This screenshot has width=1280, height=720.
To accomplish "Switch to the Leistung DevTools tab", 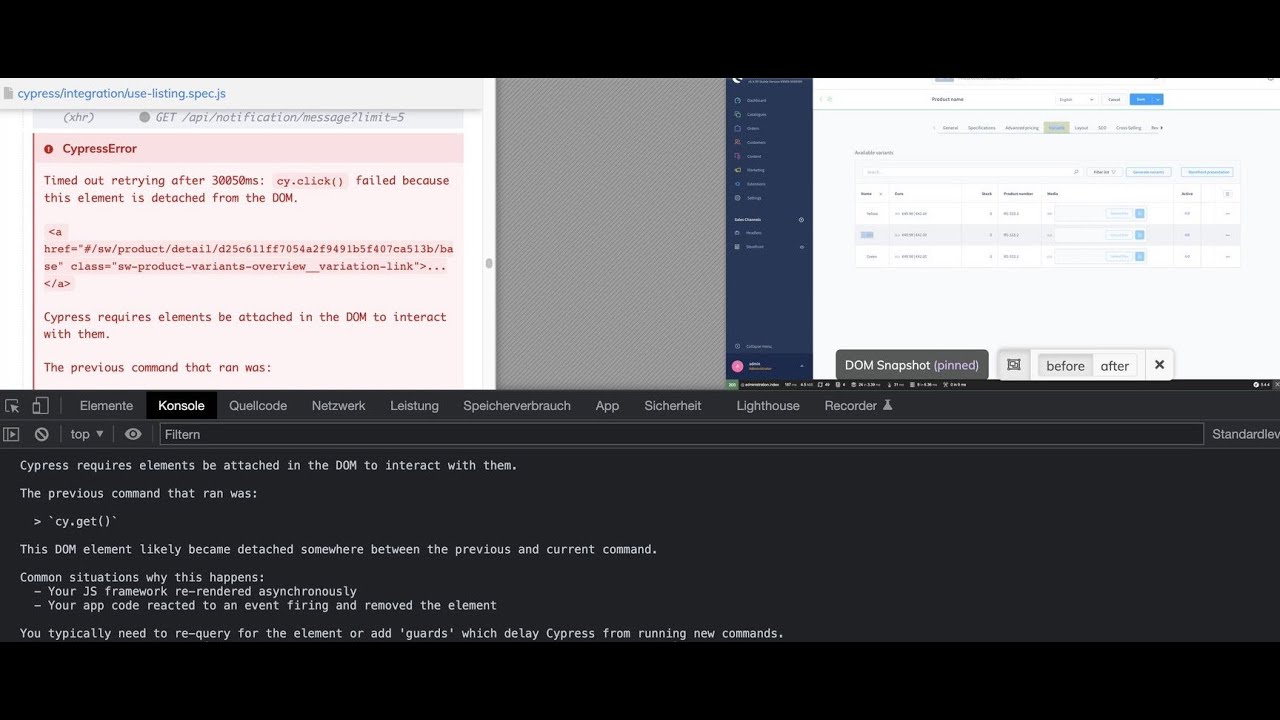I will click(414, 406).
